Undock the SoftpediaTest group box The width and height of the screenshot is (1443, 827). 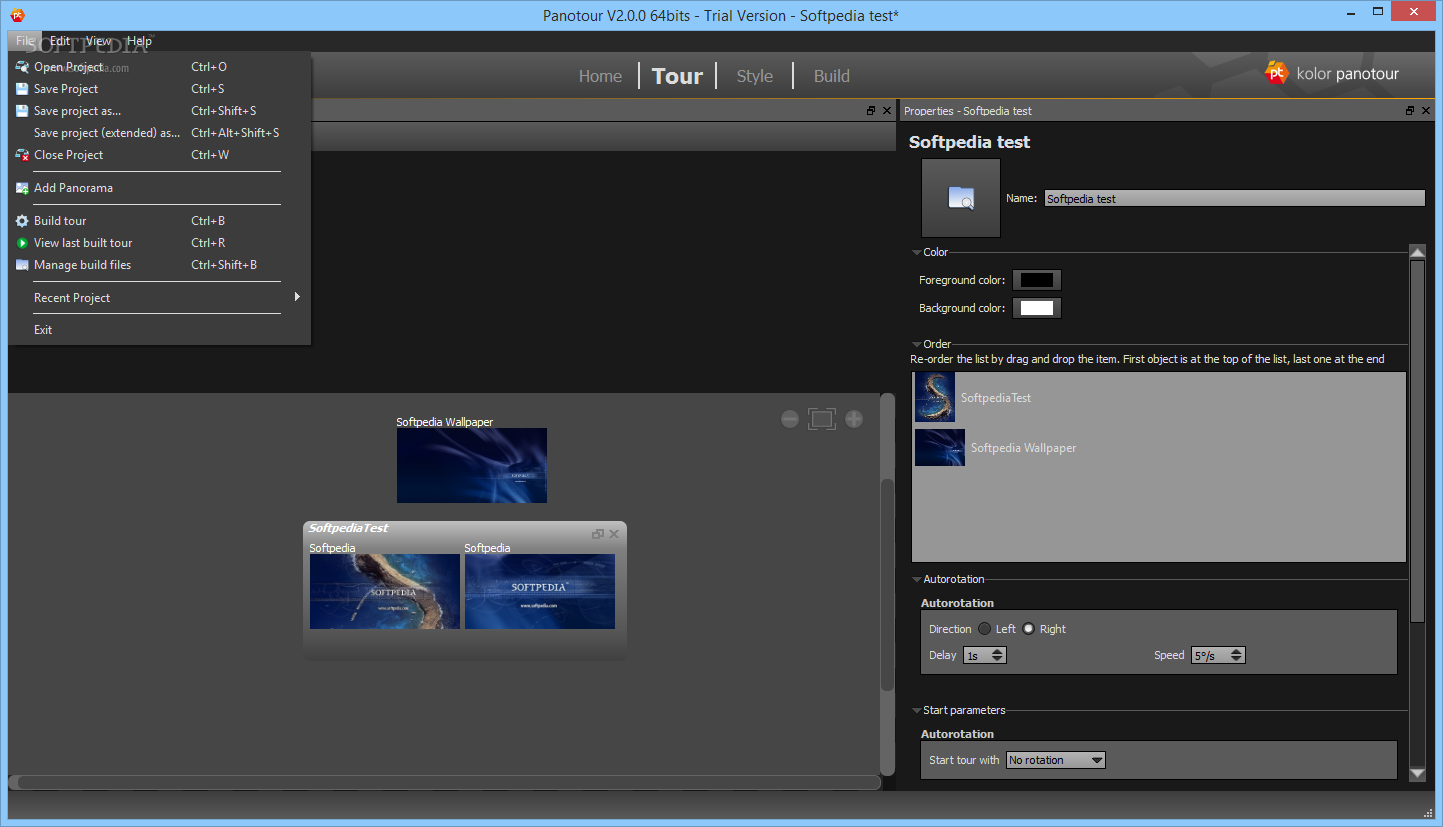[598, 534]
